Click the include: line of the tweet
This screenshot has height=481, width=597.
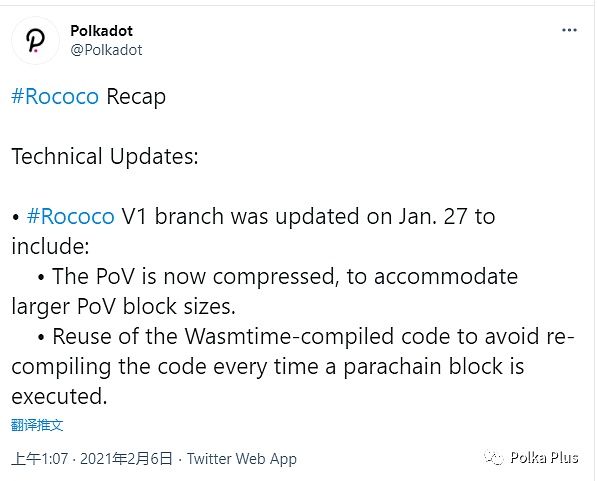click(50, 246)
